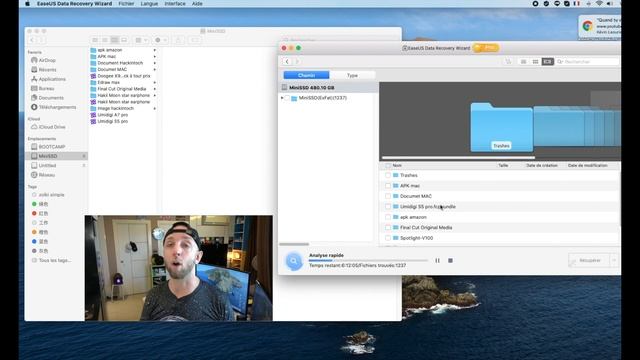Screen dimensions: 640x360
Task: Check the Final Cut Original Media checkbox in EaseUS
Action: pyautogui.click(x=388, y=227)
